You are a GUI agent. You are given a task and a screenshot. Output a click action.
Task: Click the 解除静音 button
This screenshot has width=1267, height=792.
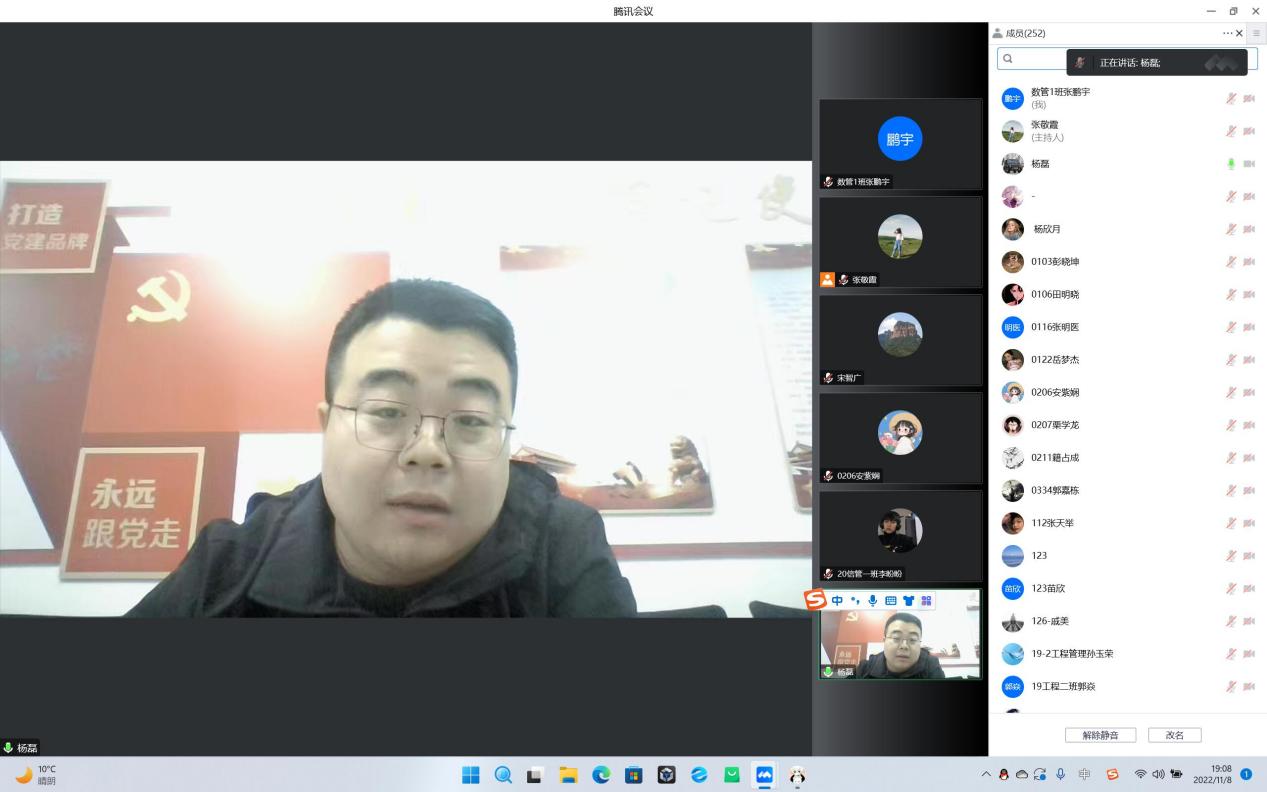pos(1100,735)
